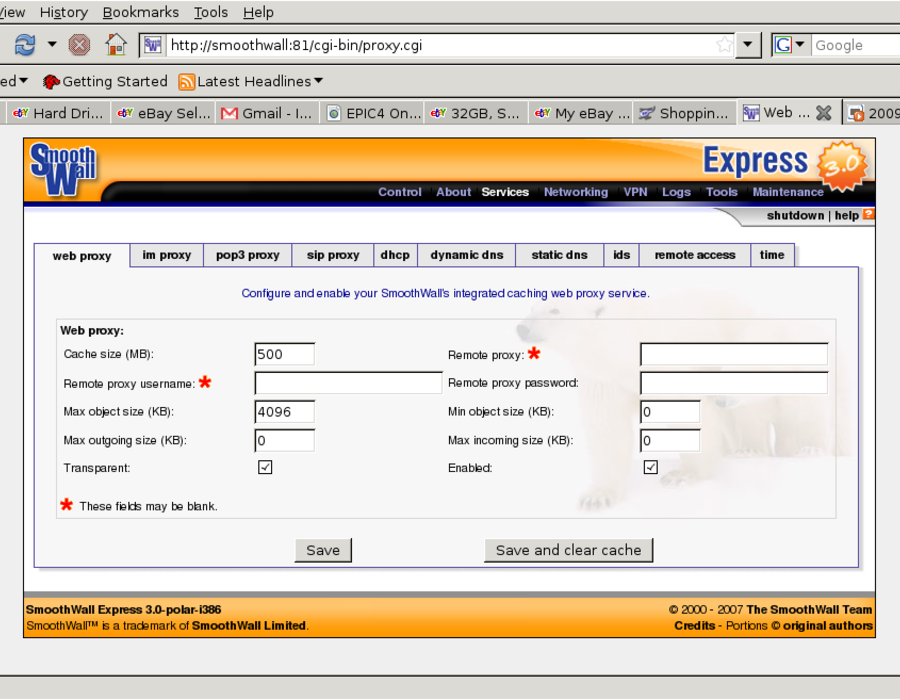Viewport: 900px width, 700px height.
Task: Open the Credits link in footer
Action: tap(695, 625)
